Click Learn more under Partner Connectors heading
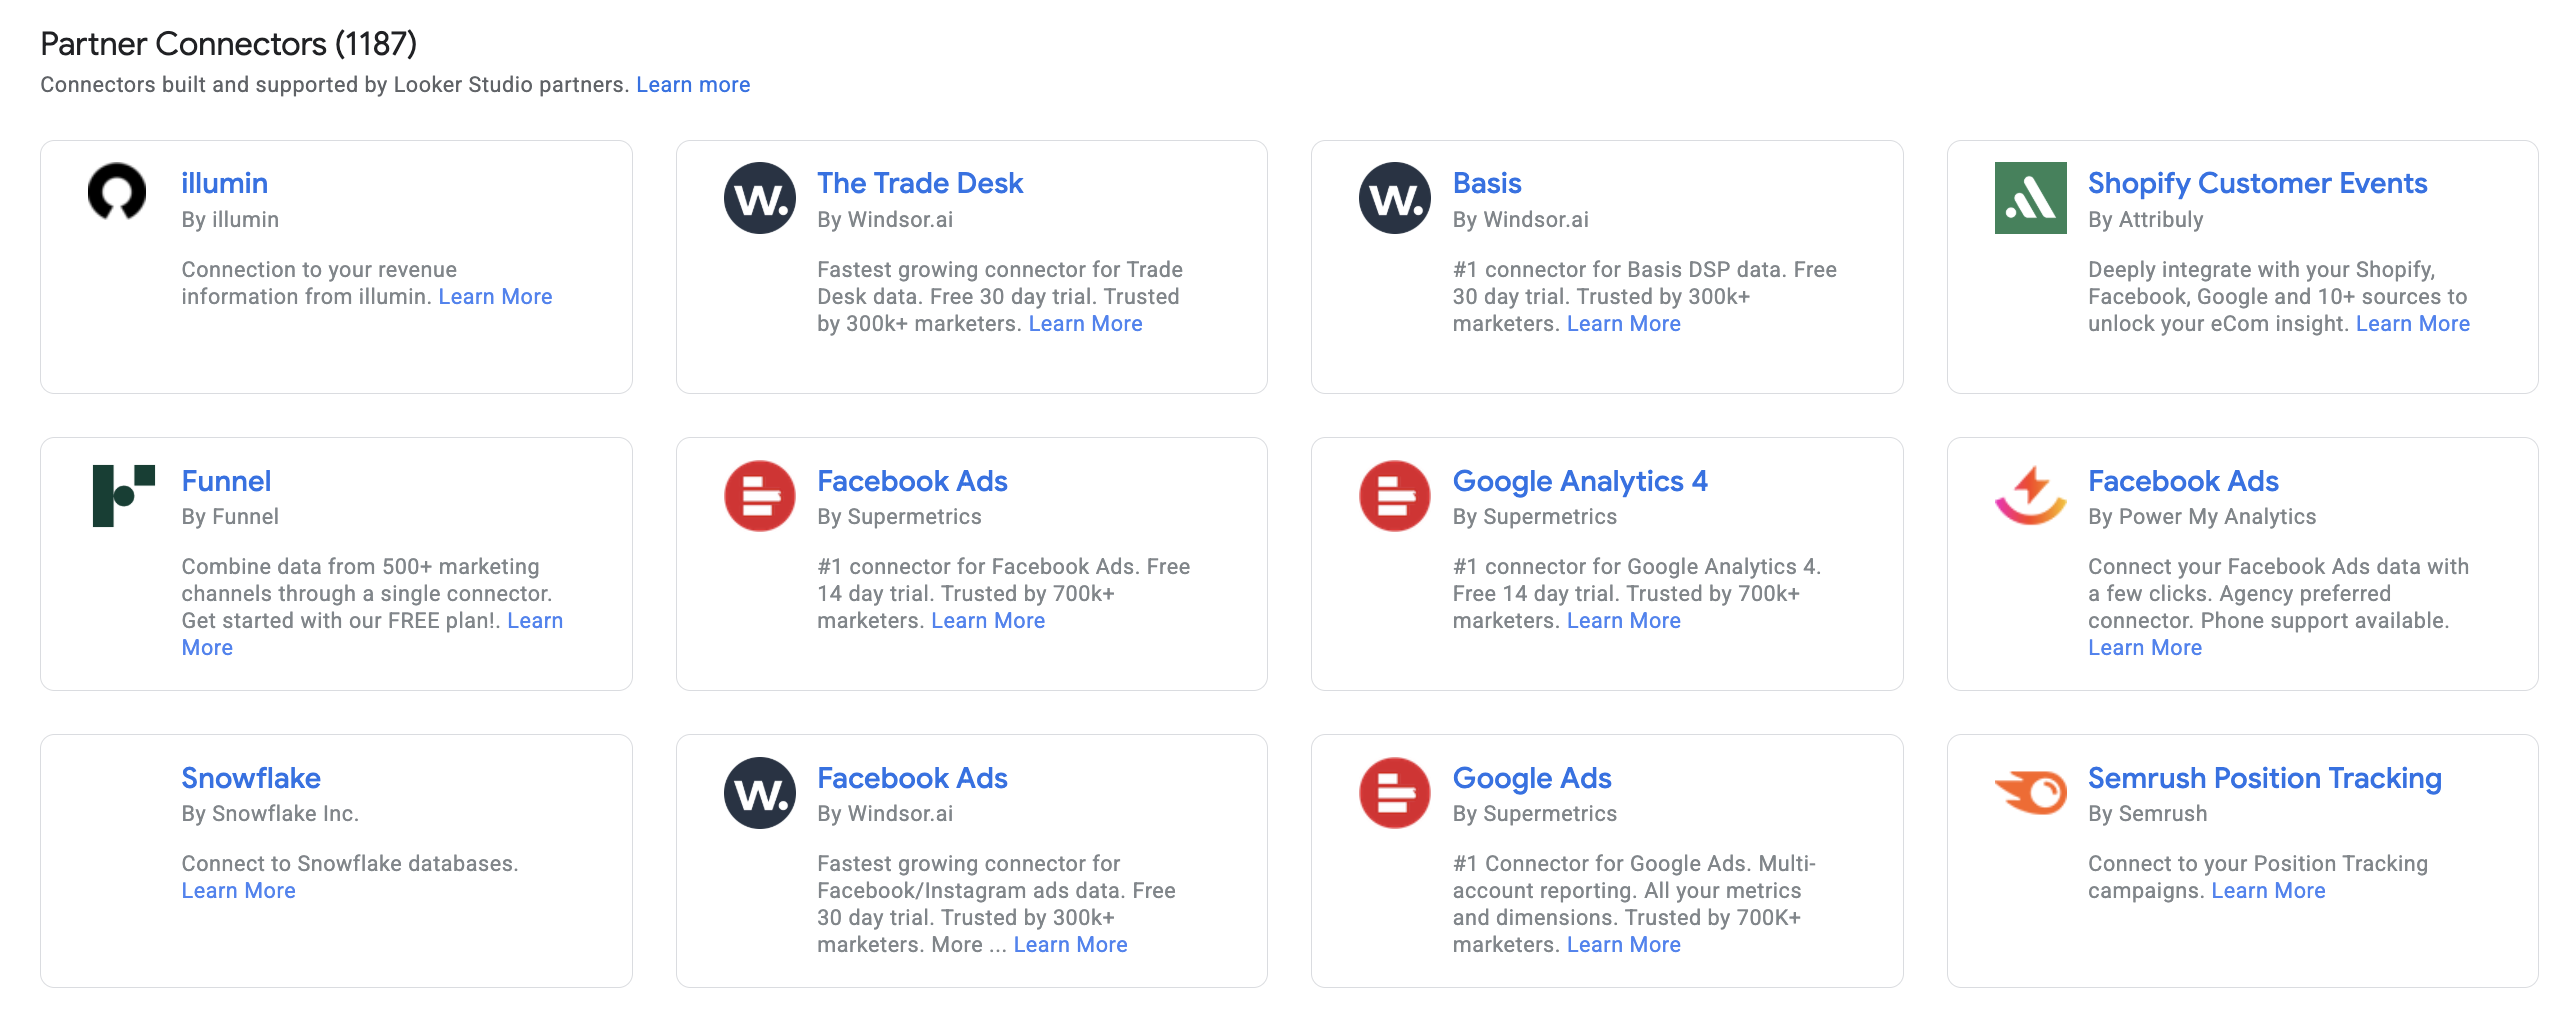 point(692,85)
